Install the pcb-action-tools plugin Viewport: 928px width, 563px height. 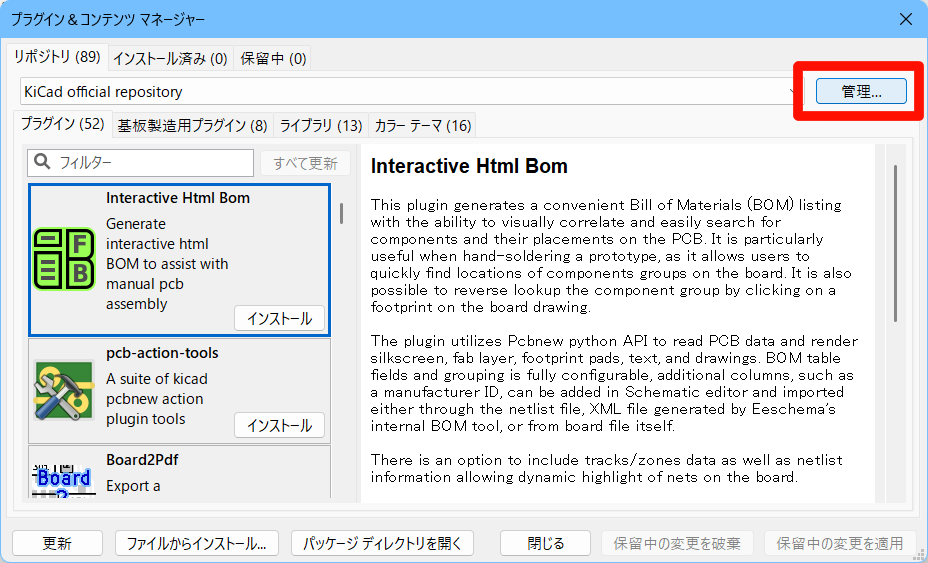(279, 425)
